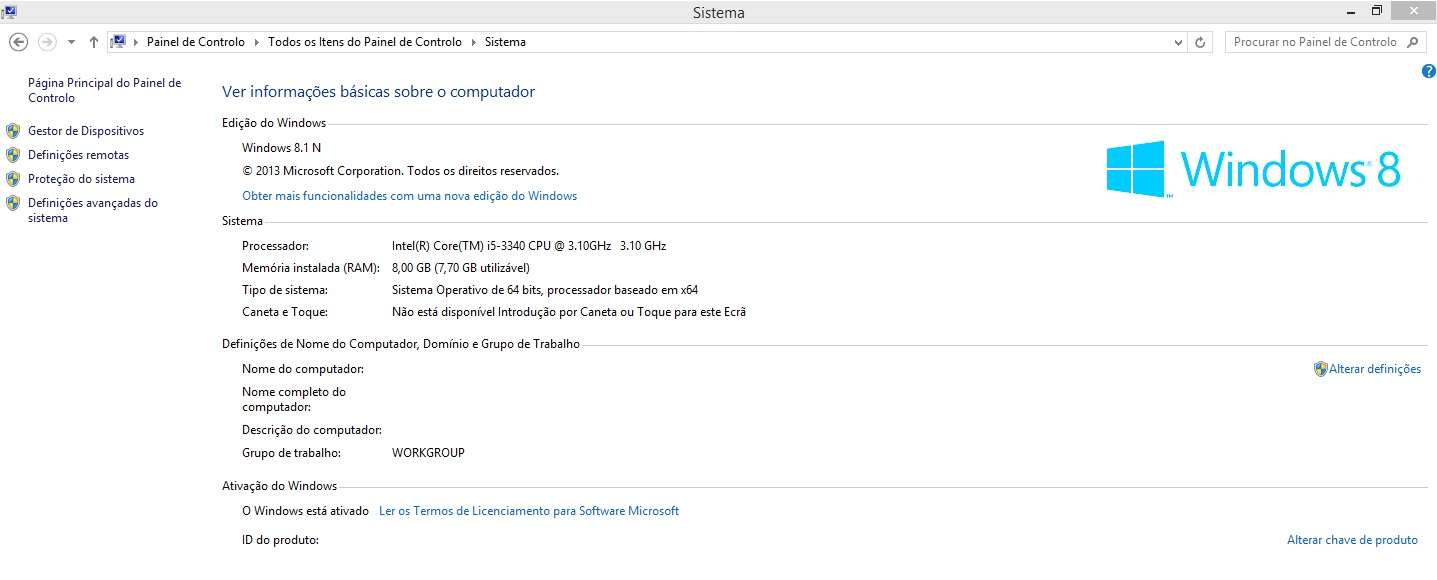Select Painel de Controlo in the breadcrumb
Viewport: 1437px width, 580px height.
196,42
